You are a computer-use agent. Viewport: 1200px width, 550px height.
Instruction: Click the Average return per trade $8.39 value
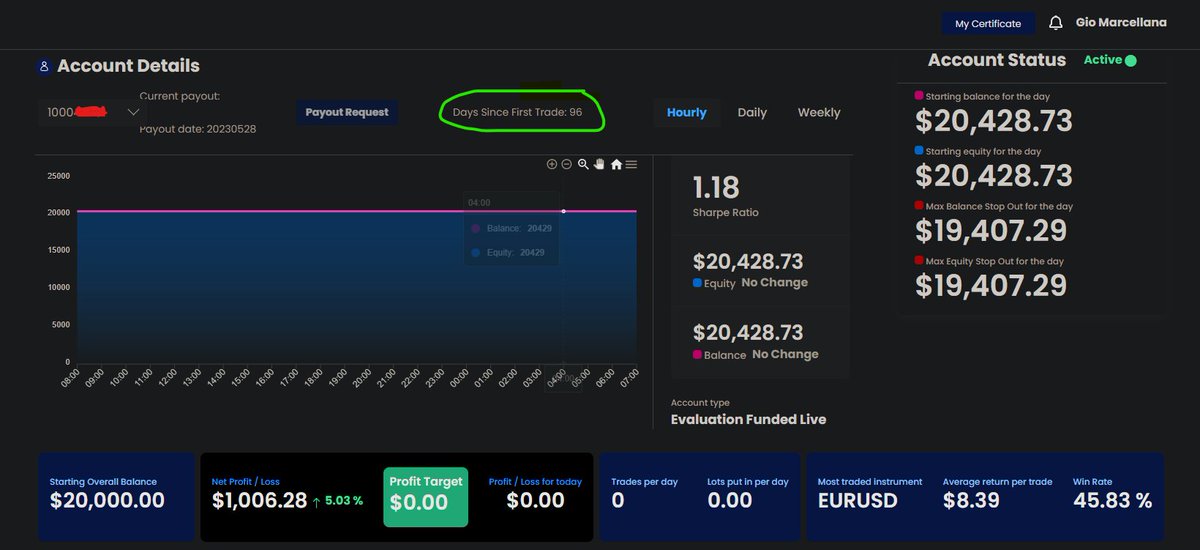(971, 501)
